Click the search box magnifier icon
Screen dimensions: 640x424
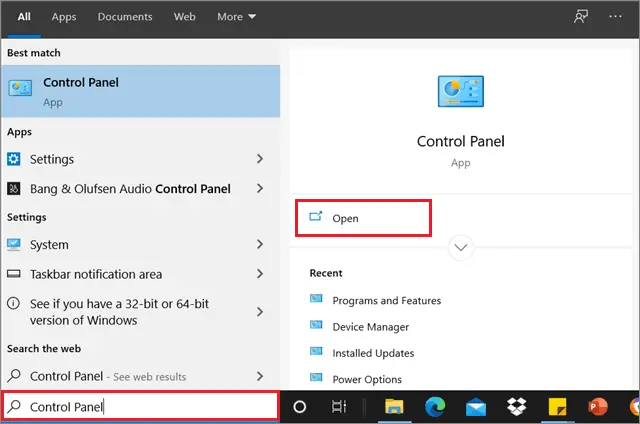pos(14,406)
